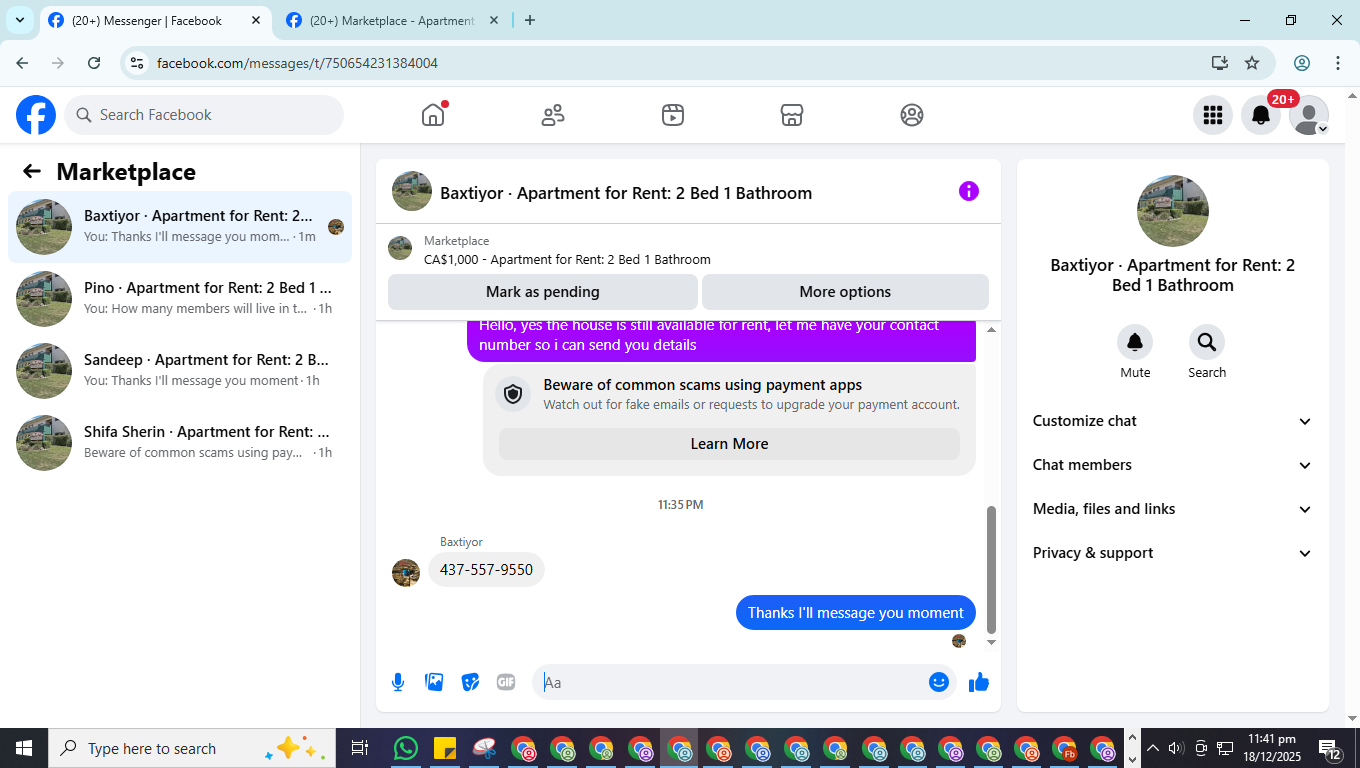Image resolution: width=1360 pixels, height=768 pixels.
Task: Open the Shifa Sherin conversation
Action: tap(180, 443)
